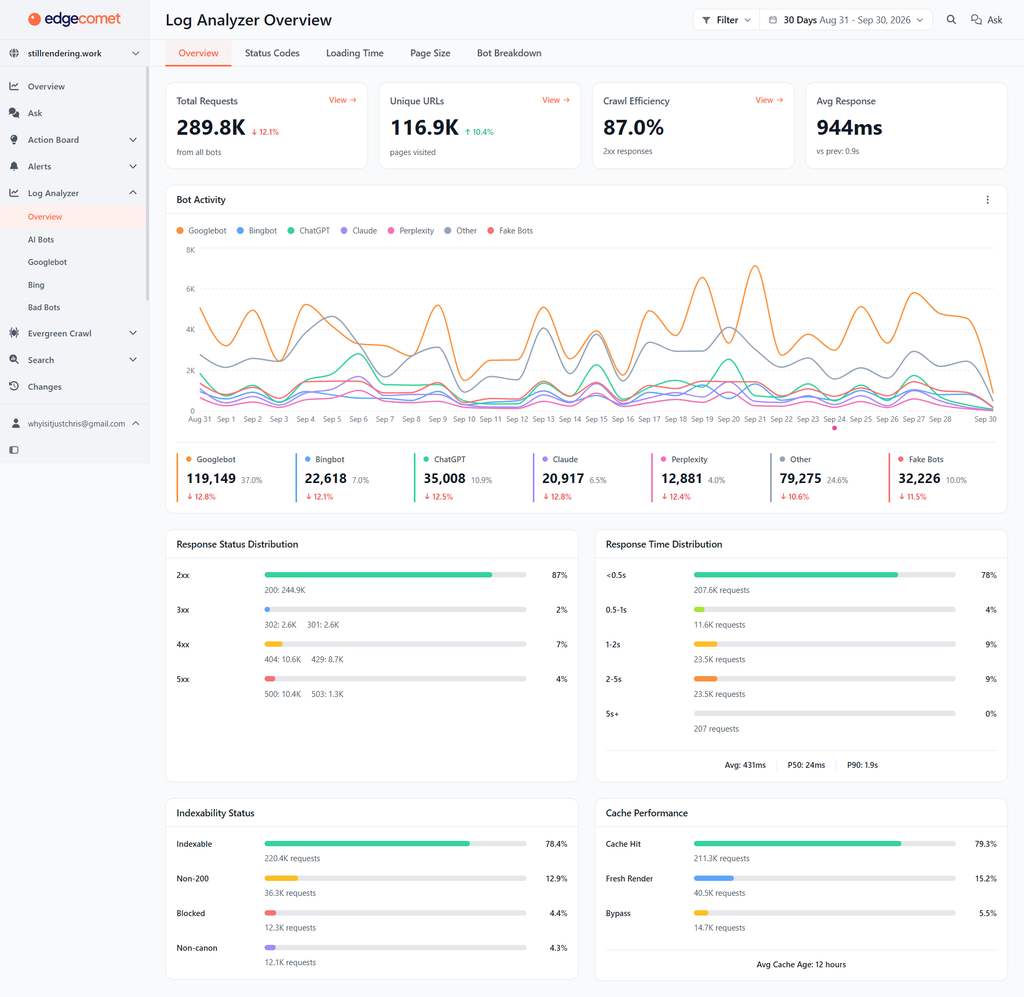This screenshot has height=997, width=1024.
Task: Click the Changes history icon
Action: (x=14, y=387)
